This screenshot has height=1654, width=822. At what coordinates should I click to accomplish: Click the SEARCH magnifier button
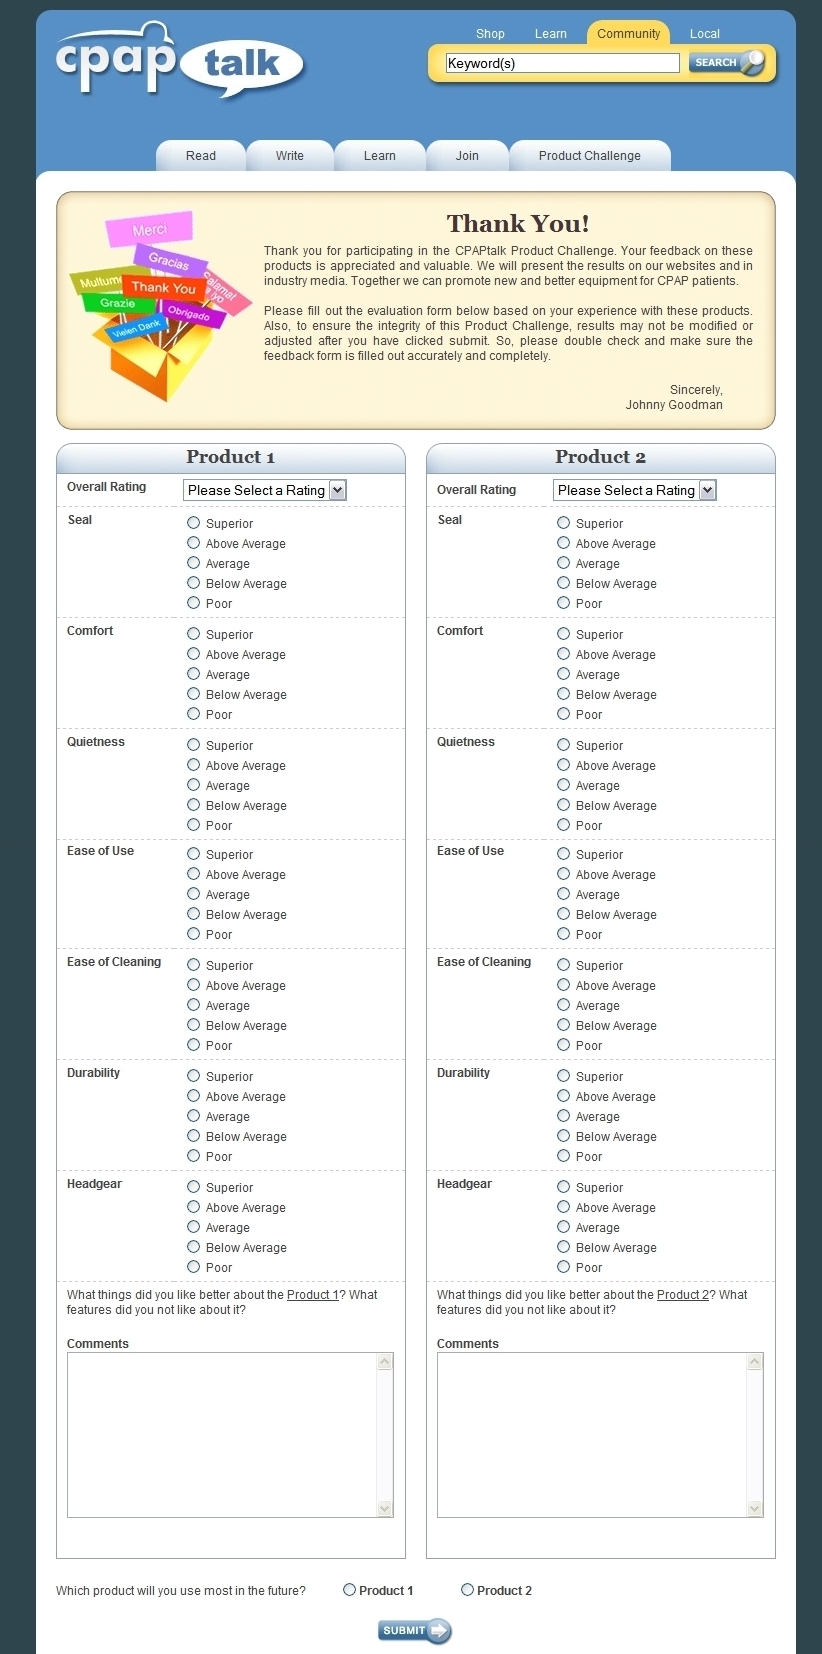coord(727,63)
